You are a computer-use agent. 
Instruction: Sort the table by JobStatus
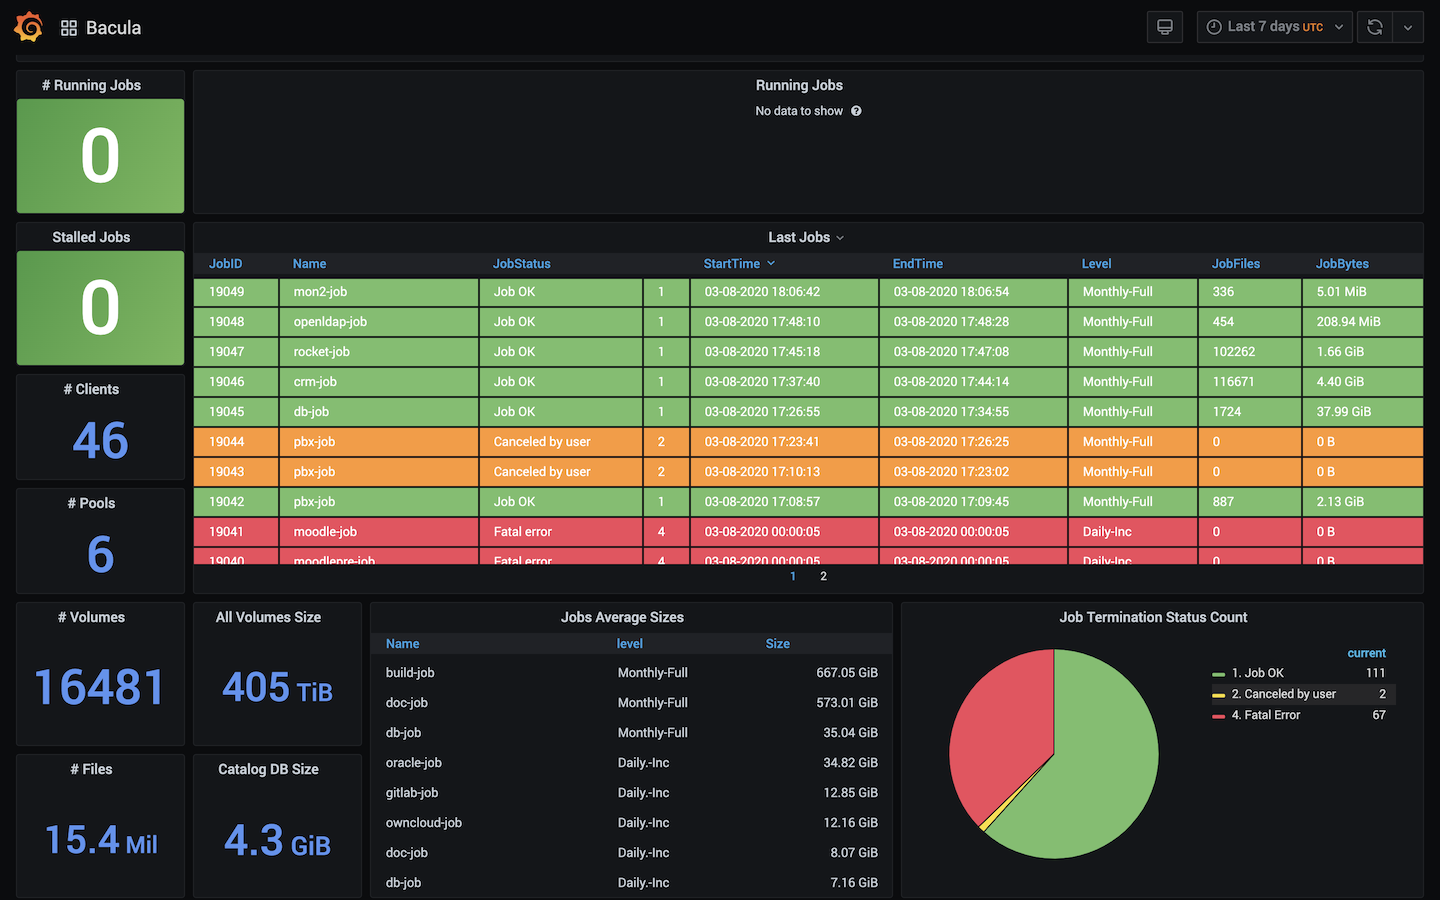click(522, 264)
